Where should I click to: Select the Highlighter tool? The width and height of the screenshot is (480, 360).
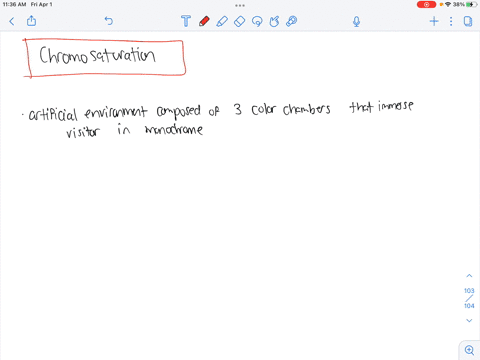(x=222, y=21)
